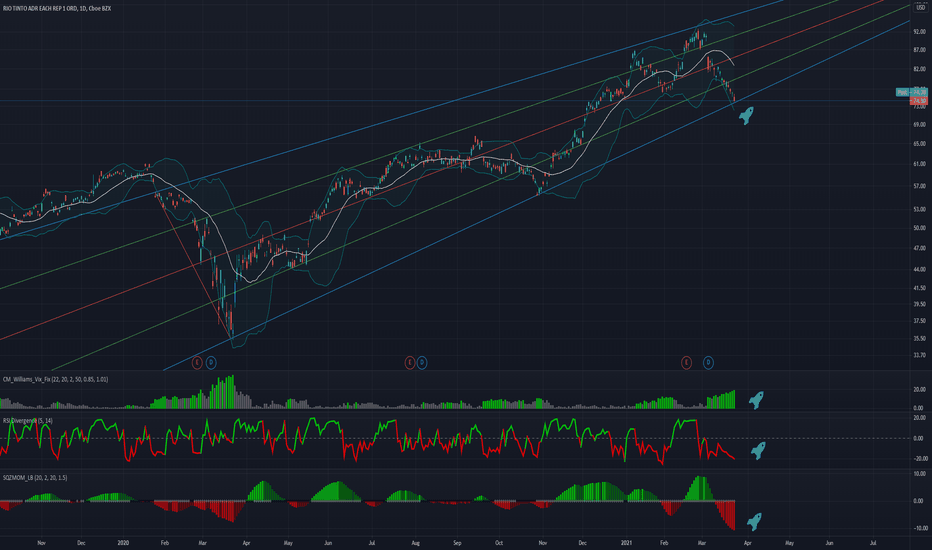Click the rocket sticker in the RSI Divergence pane
The height and width of the screenshot is (550, 932).
[758, 451]
